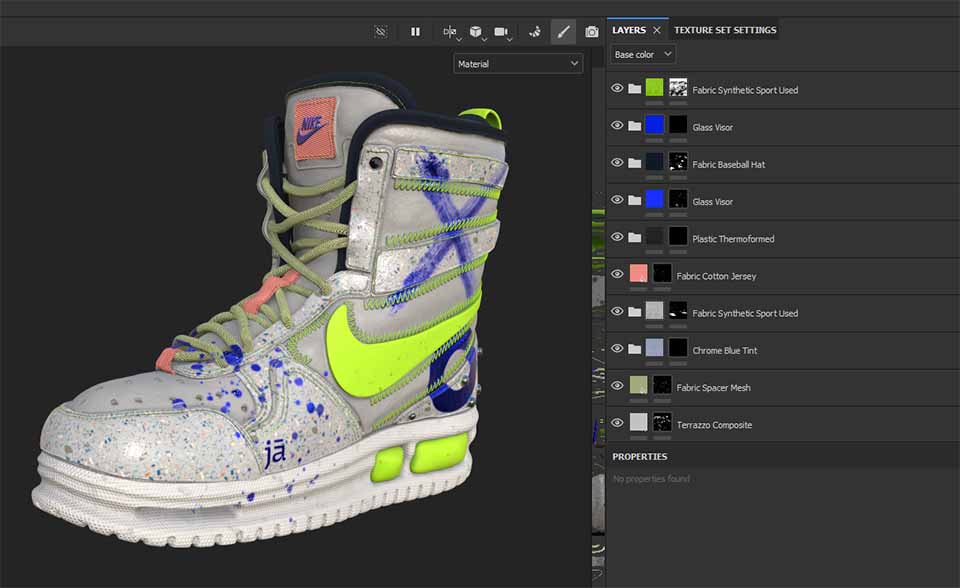Click the 3D cube display mode icon

(x=476, y=32)
